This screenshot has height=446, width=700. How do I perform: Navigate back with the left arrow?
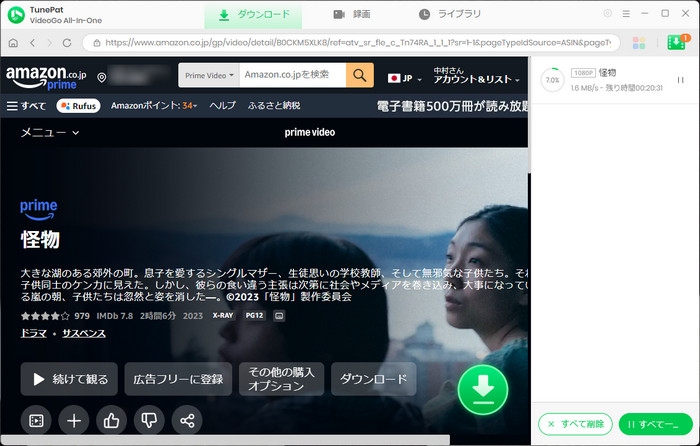pyautogui.click(x=33, y=43)
